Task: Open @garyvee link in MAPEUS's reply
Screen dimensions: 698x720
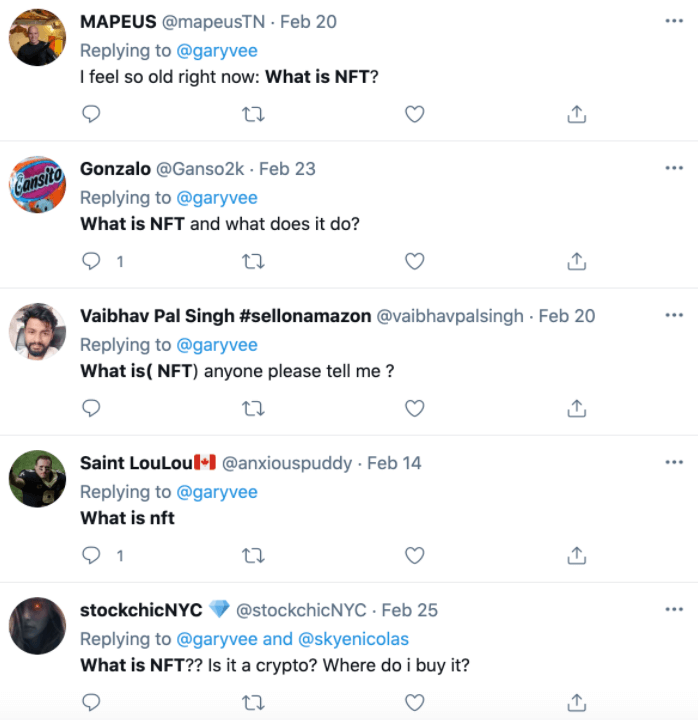Action: (x=217, y=51)
